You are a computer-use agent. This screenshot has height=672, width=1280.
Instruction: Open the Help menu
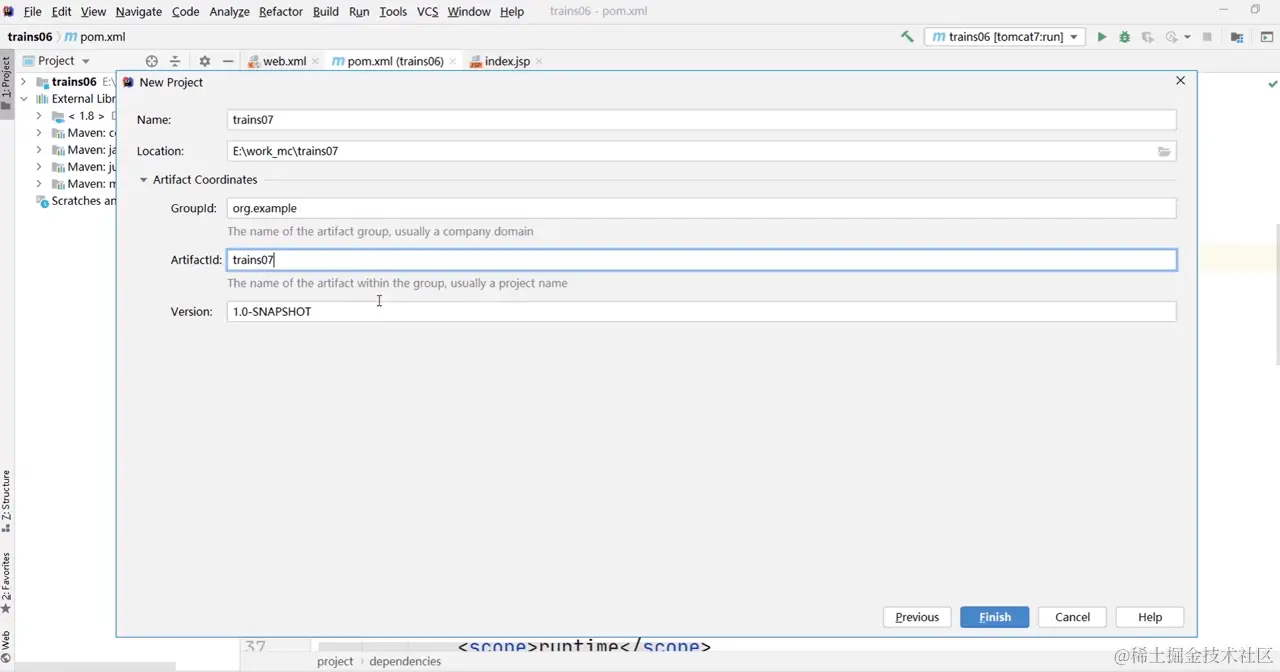512,11
